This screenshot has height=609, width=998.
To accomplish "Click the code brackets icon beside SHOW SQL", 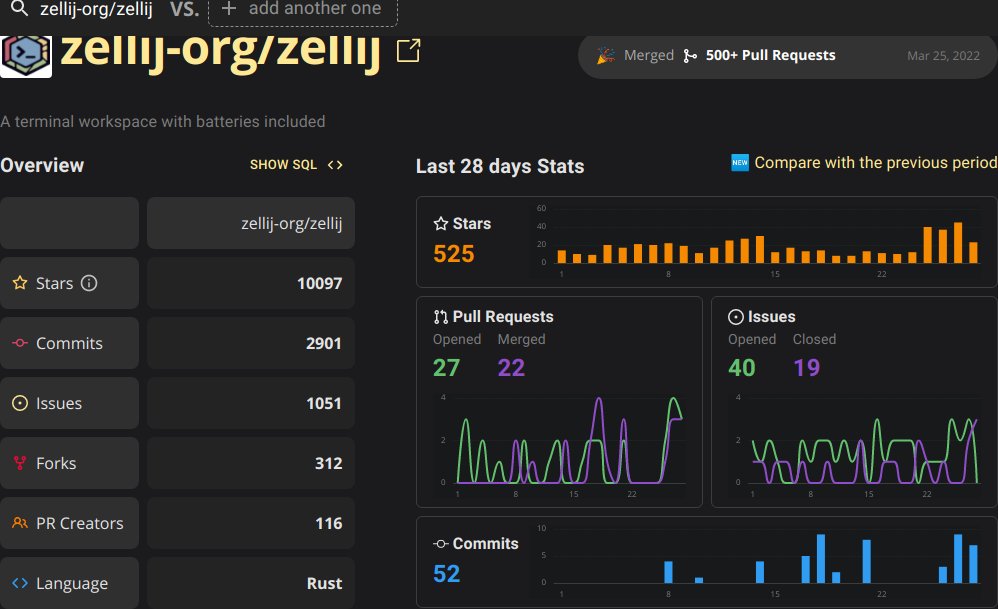I will pos(335,165).
